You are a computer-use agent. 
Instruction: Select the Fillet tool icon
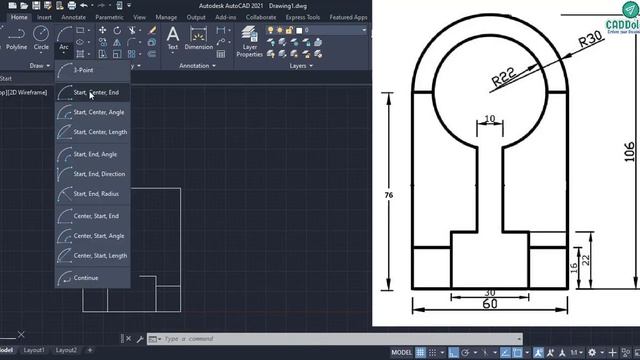click(131, 42)
